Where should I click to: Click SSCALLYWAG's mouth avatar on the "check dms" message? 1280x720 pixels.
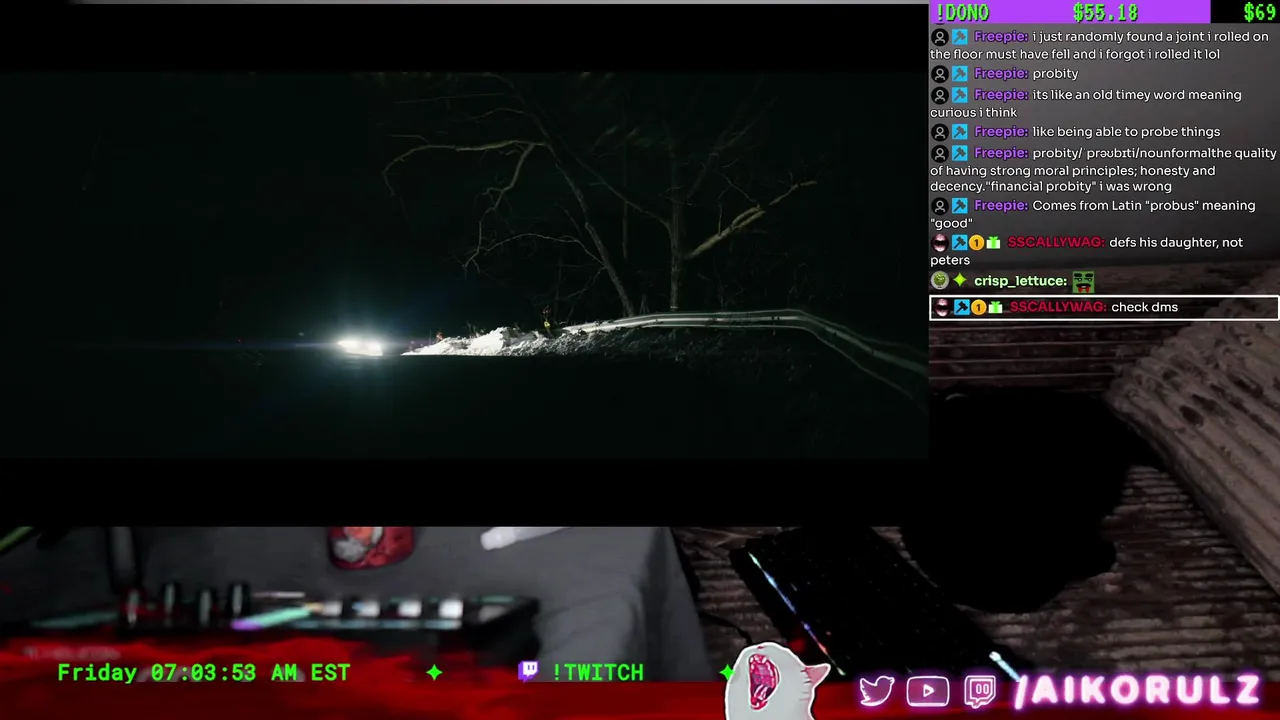pyautogui.click(x=941, y=307)
